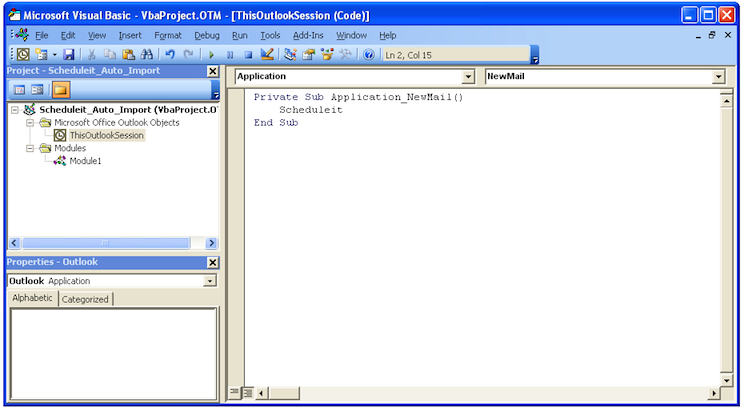Undo the last action via toolbar arrow

(x=170, y=55)
